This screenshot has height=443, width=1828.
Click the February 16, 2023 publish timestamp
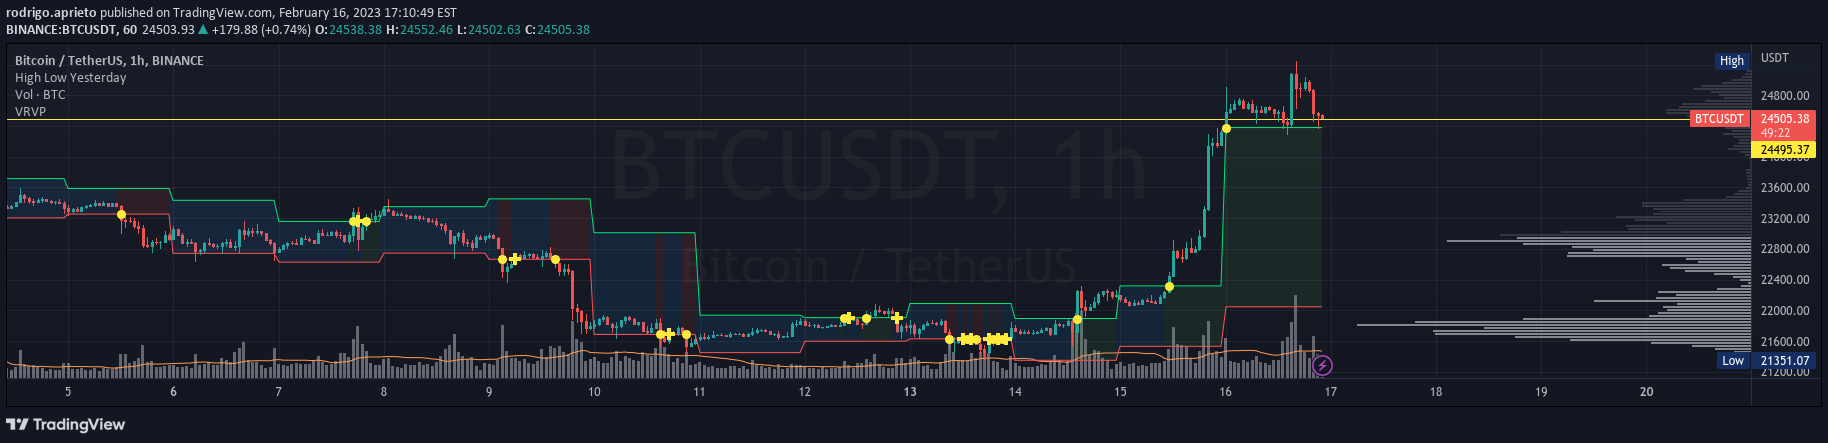[x=368, y=13]
